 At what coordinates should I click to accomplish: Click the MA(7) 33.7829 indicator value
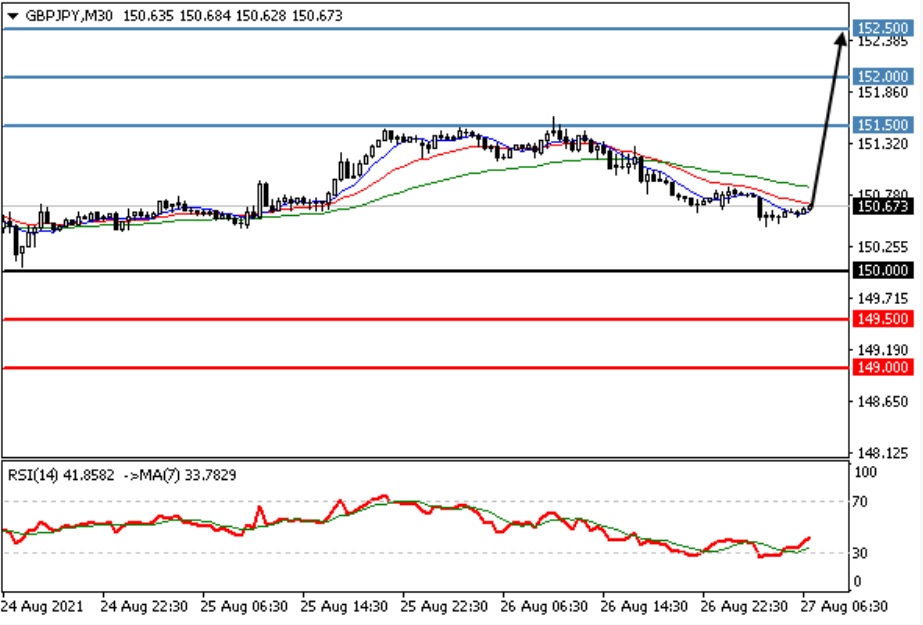[187, 475]
